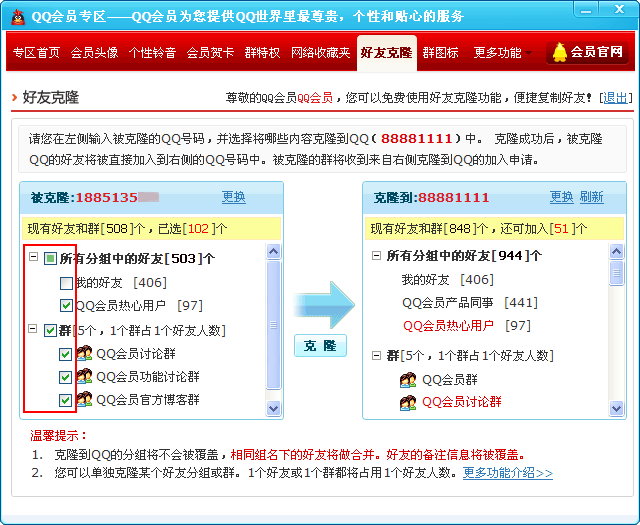Screen dimensions: 640x525
Task: Click group icon beside QQ会员官方博客群
Action: (84, 399)
